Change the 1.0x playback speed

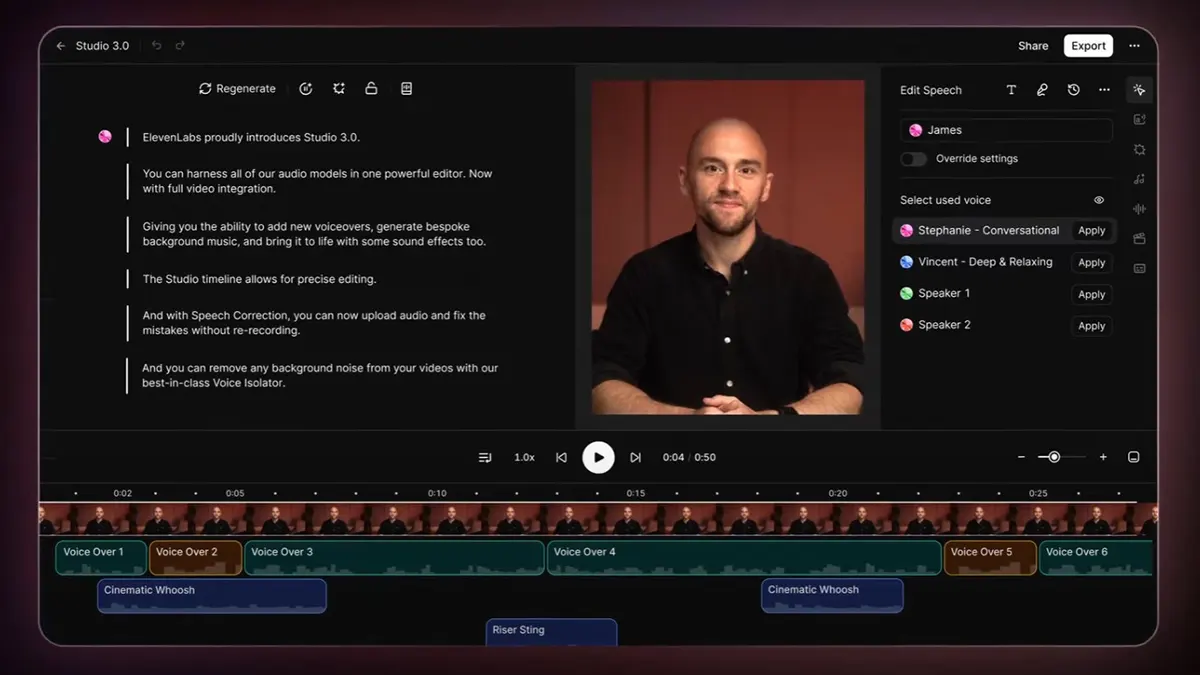click(x=524, y=457)
